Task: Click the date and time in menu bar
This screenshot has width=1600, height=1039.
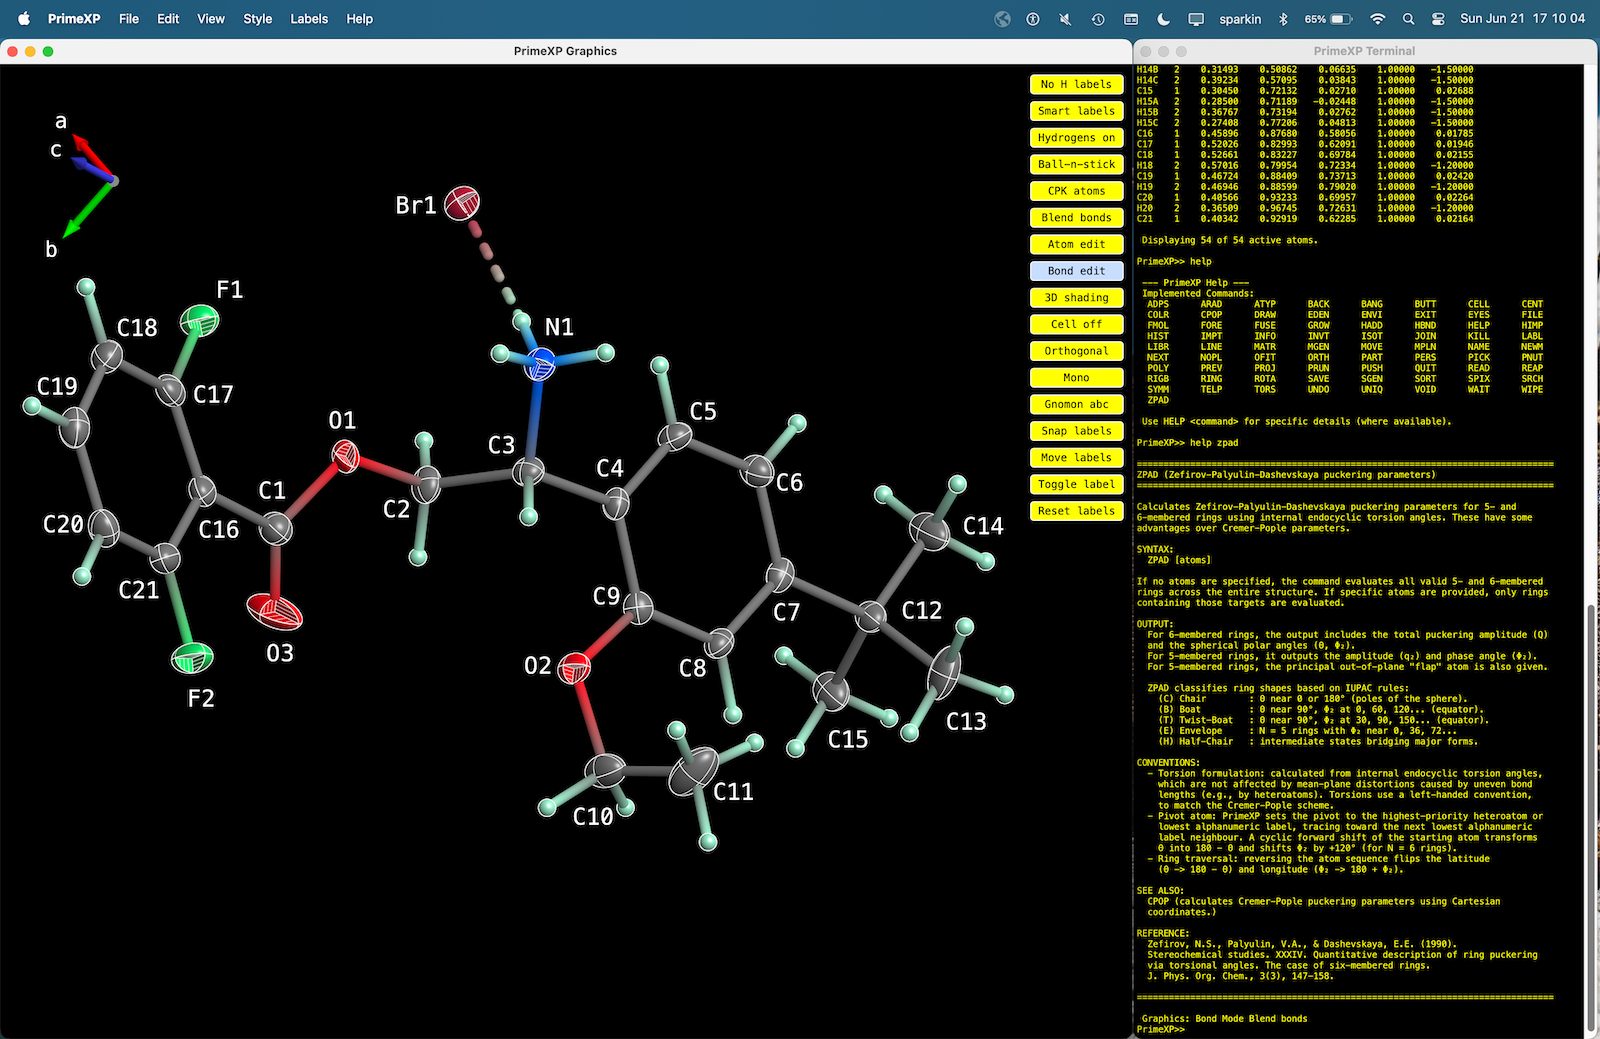Action: [1522, 19]
